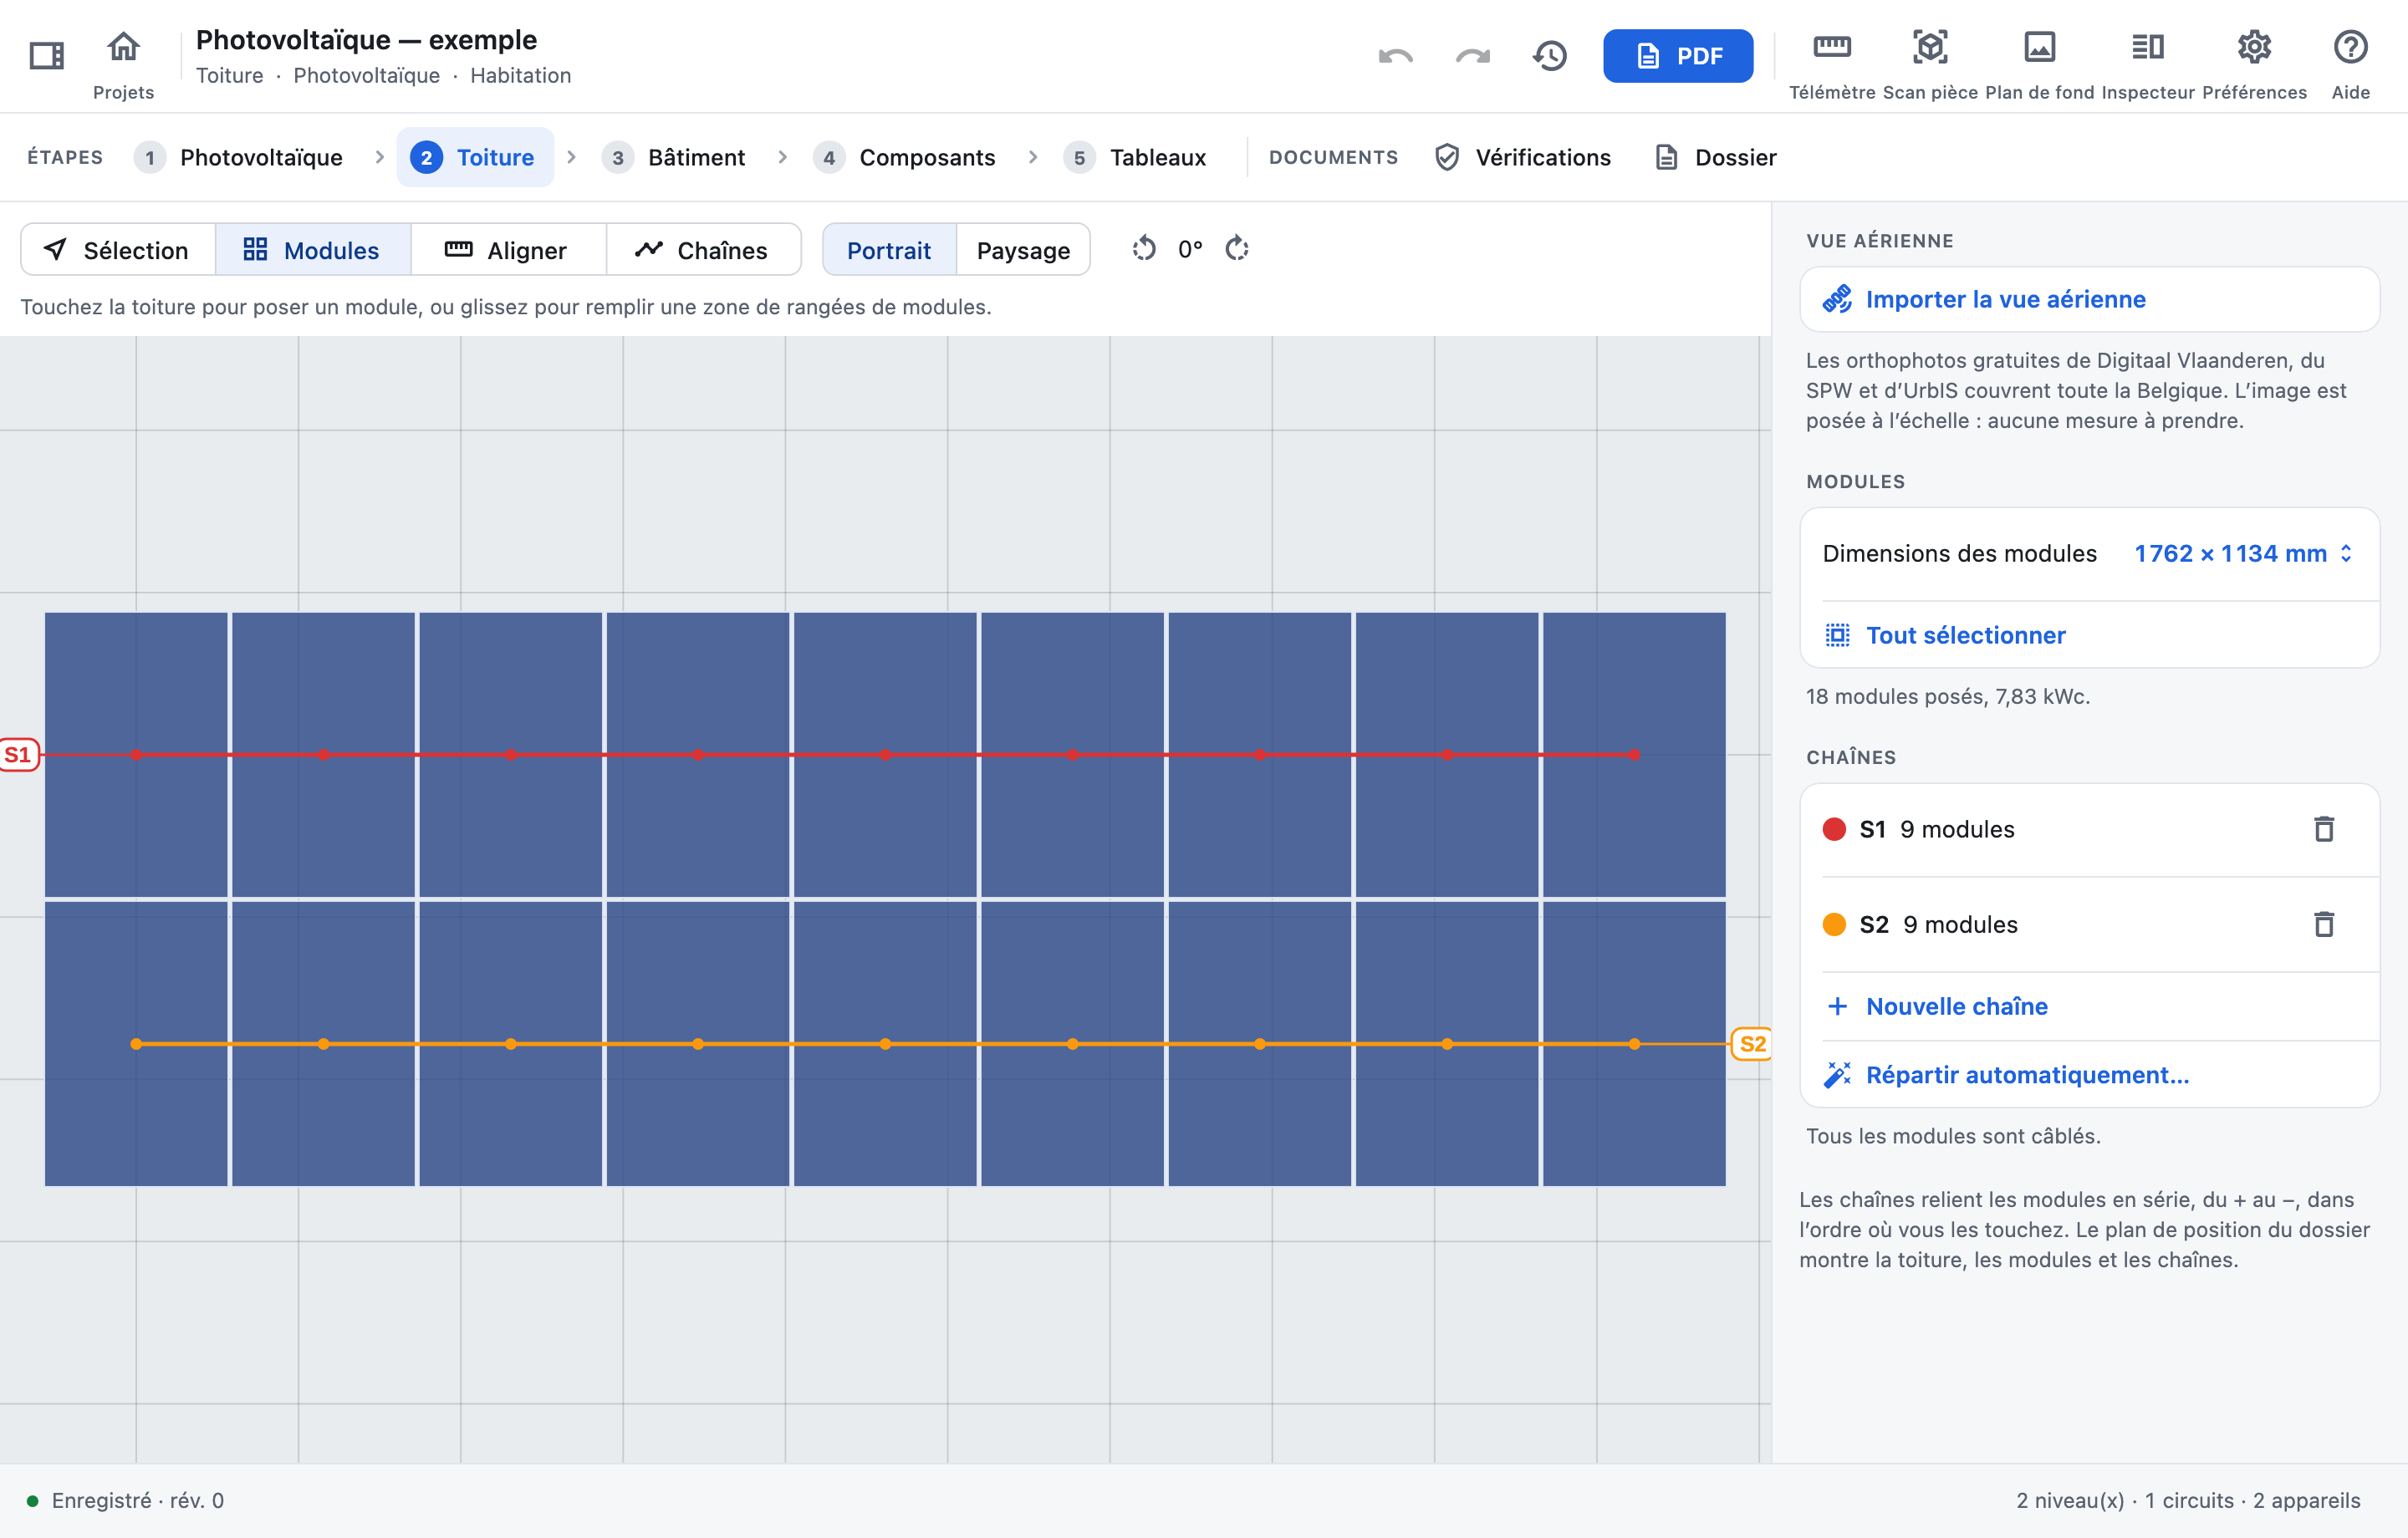Rotate counterclockwise arrow next to 0°
2408x1538 pixels.
1144,249
